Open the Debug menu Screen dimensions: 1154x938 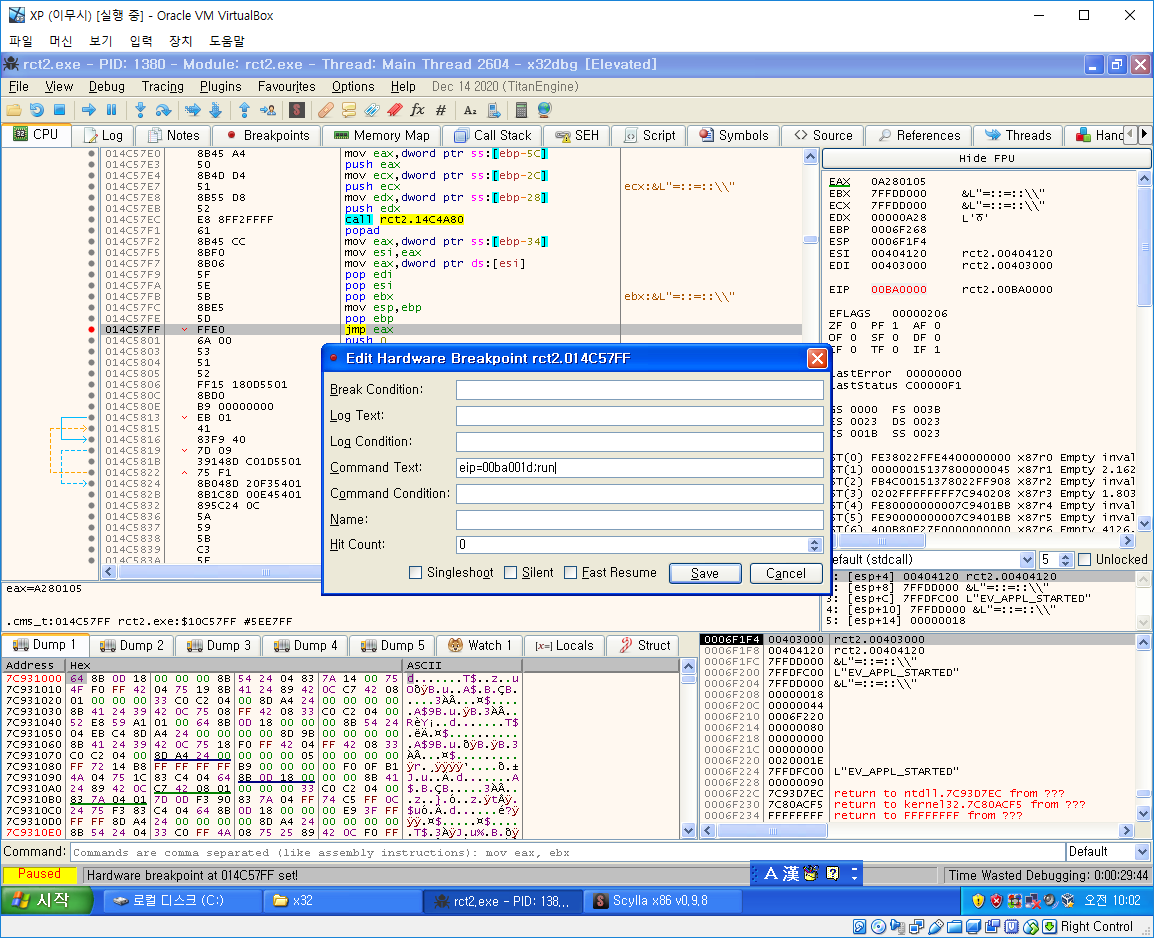(x=107, y=87)
